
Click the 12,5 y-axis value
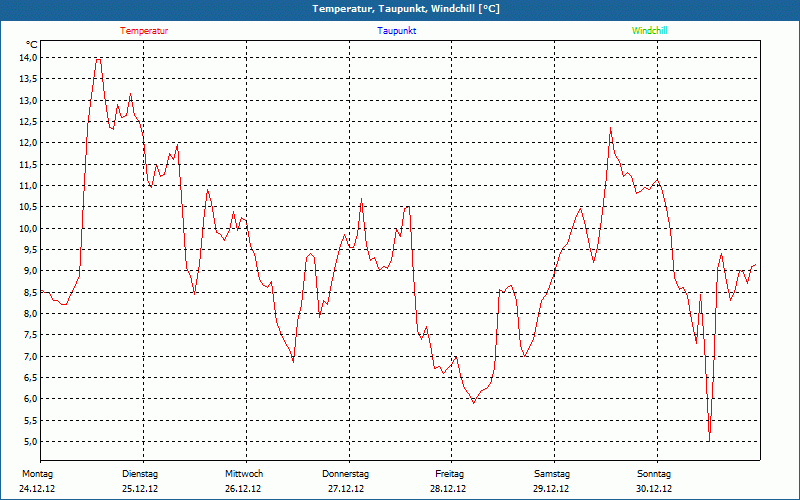pyautogui.click(x=29, y=121)
